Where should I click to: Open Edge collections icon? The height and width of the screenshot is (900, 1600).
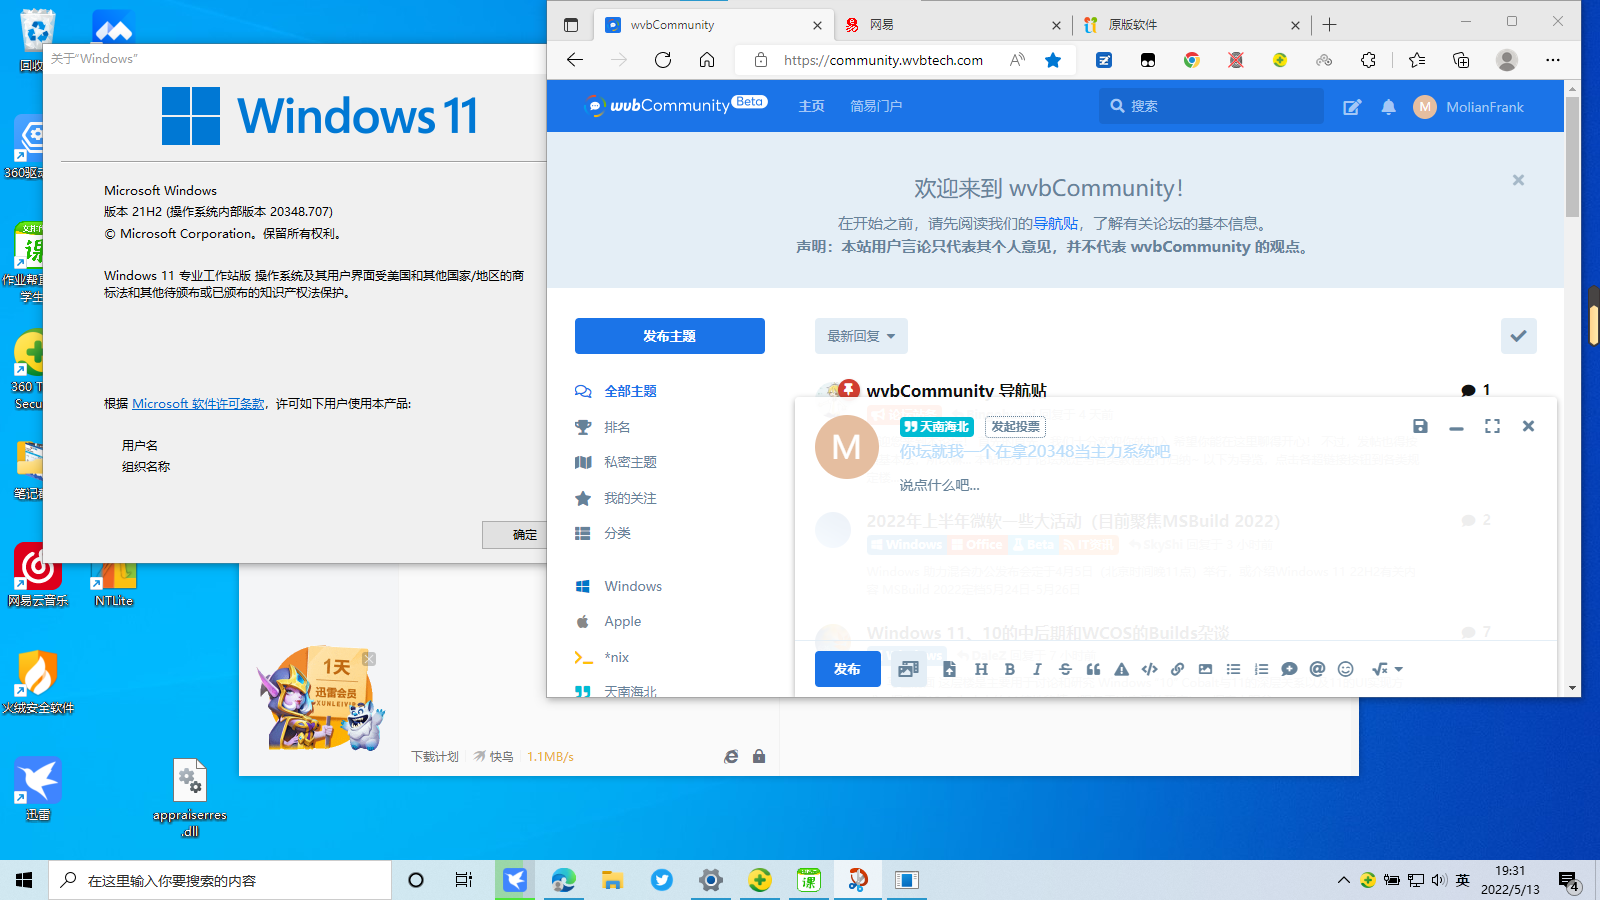click(x=1461, y=60)
